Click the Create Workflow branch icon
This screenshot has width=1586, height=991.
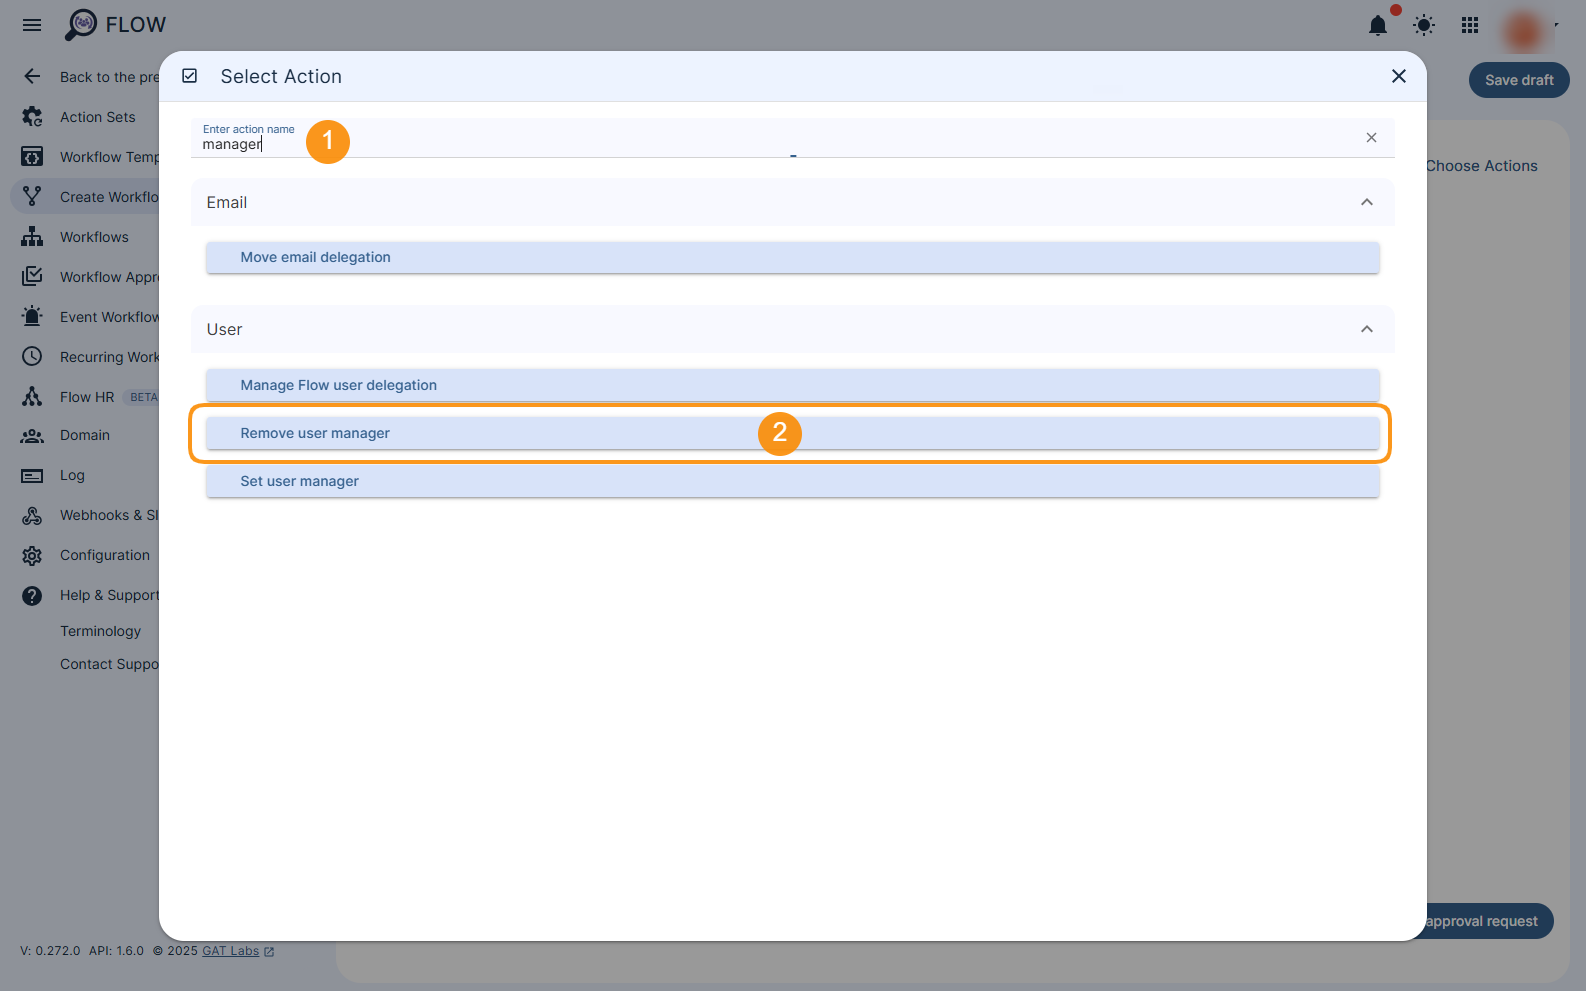pos(32,197)
